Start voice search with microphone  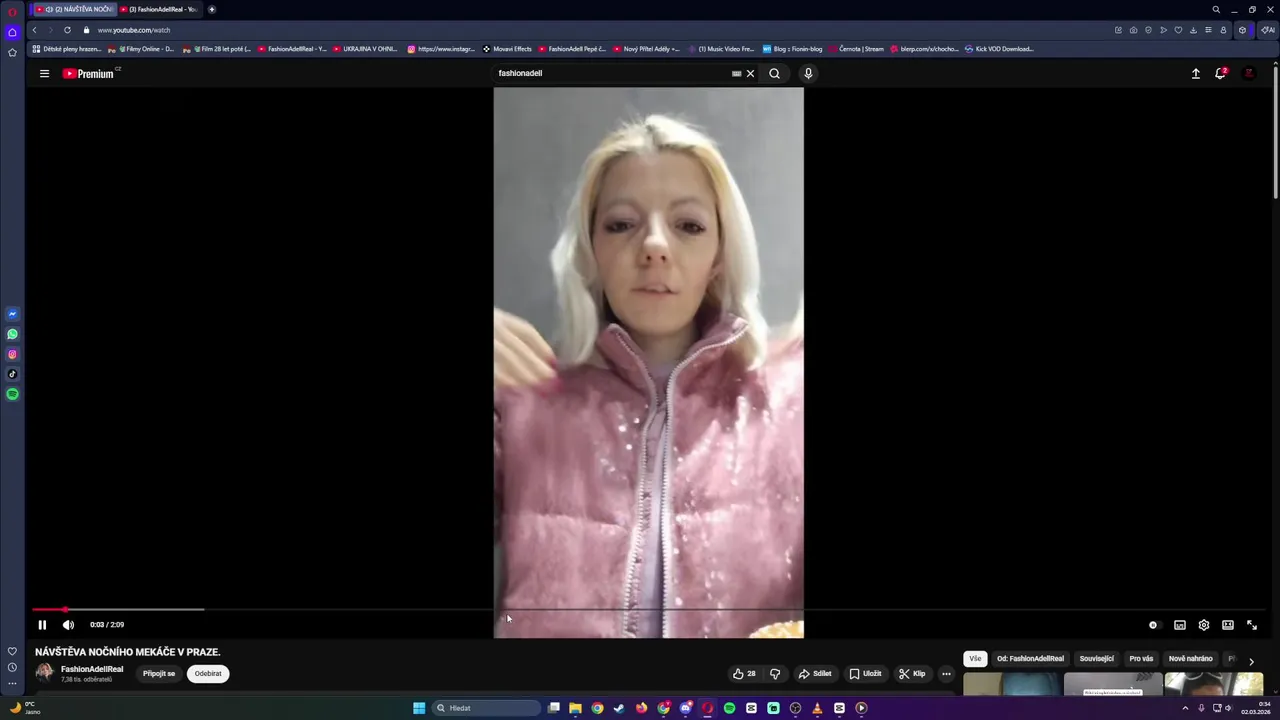tap(808, 73)
